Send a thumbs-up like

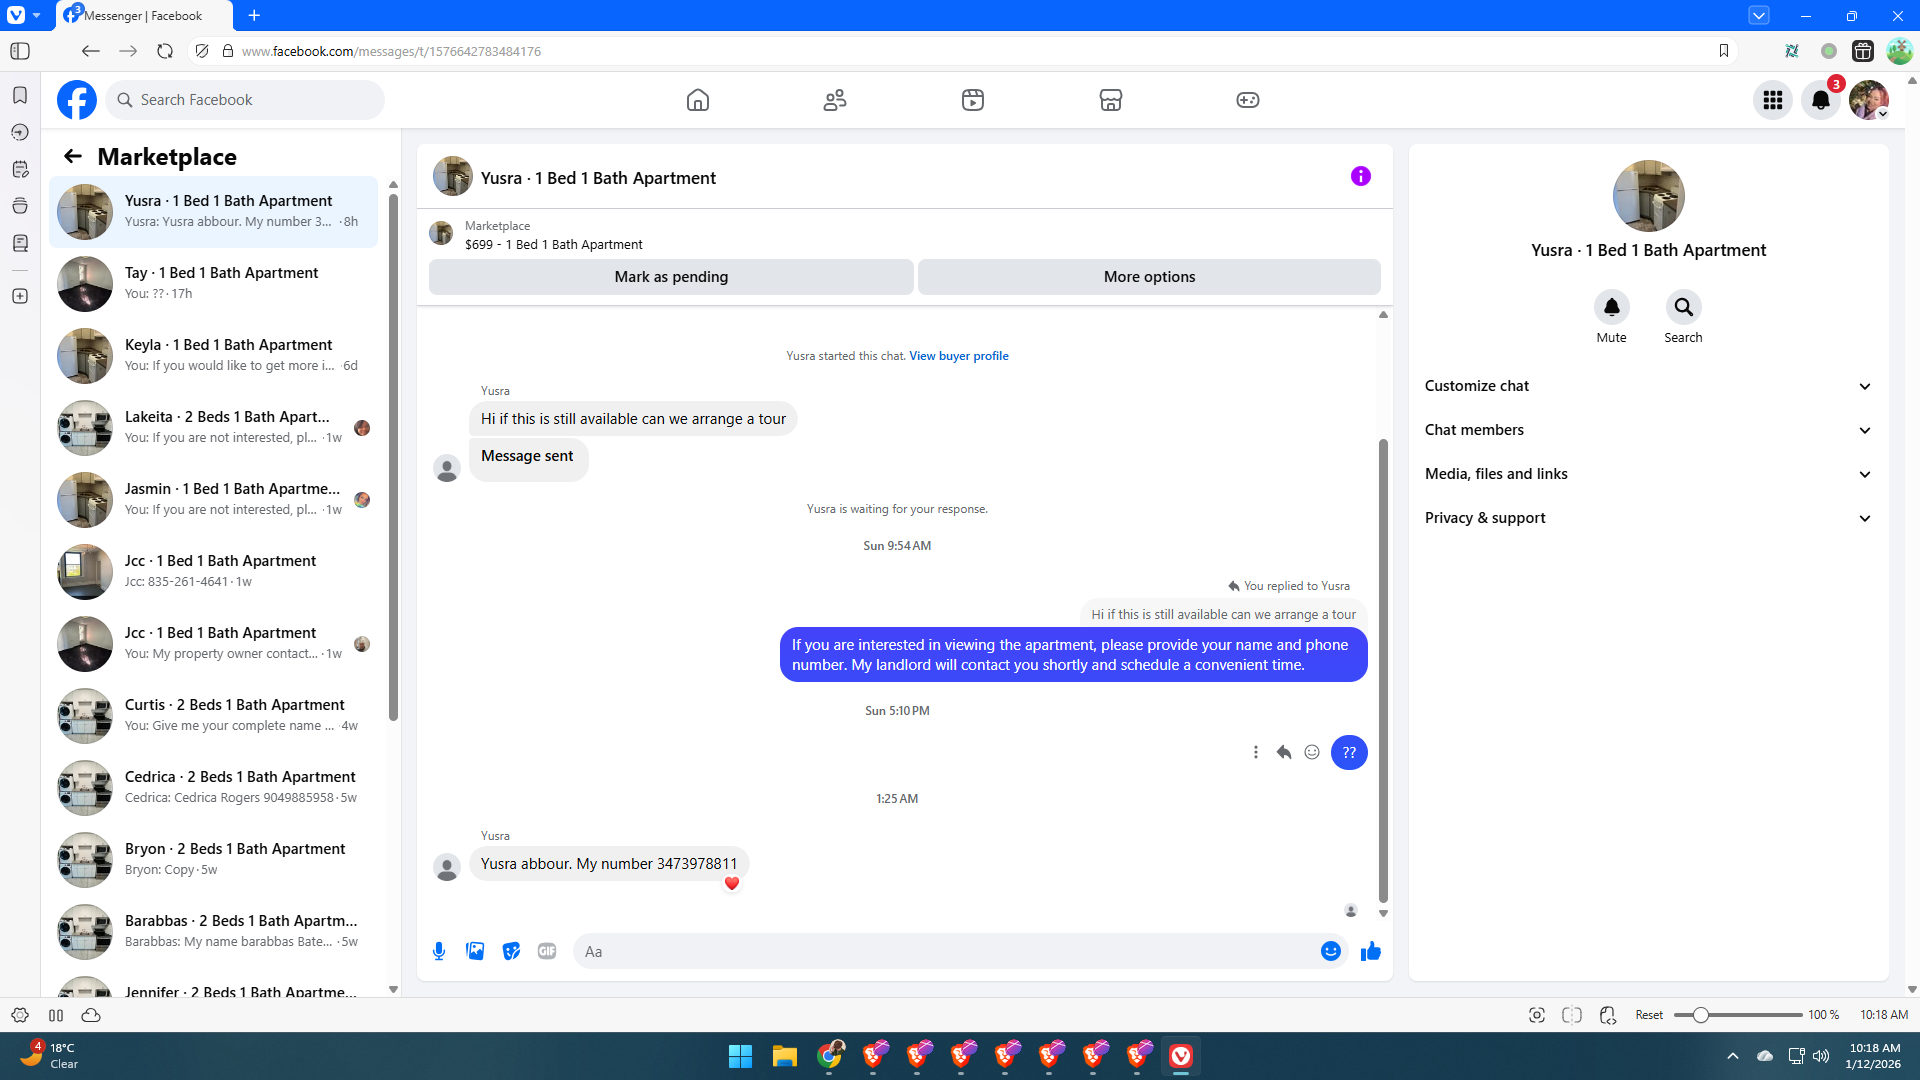pos(1370,951)
